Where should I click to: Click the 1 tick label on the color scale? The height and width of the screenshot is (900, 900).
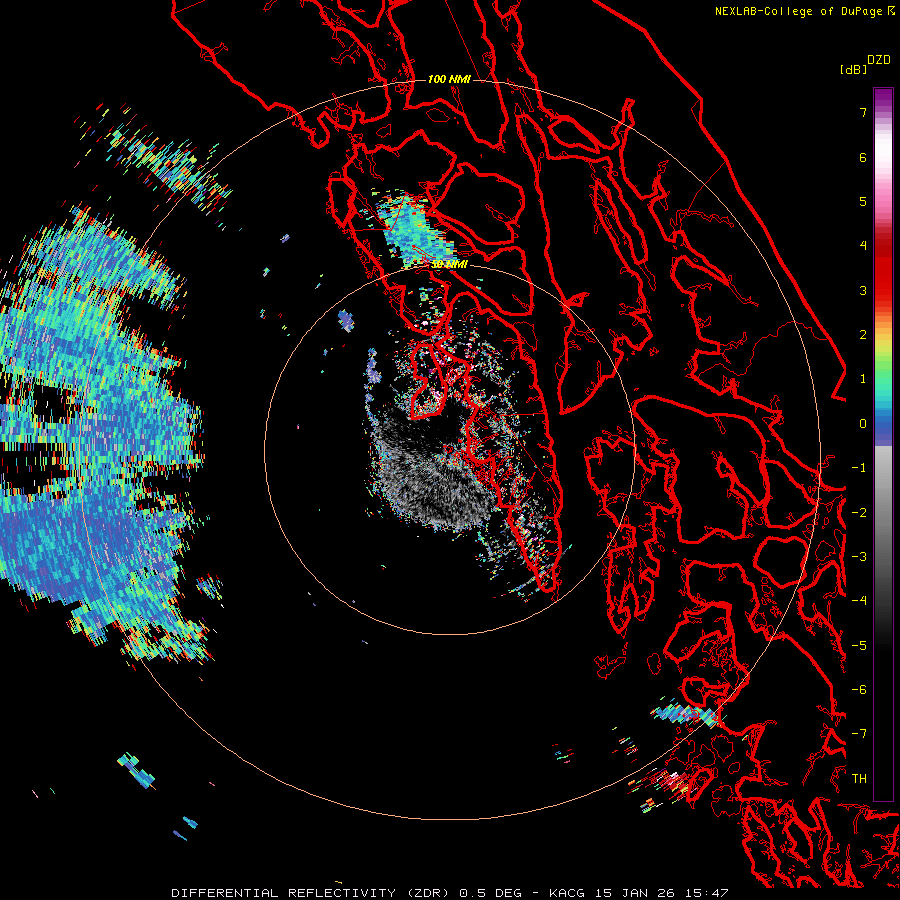coord(863,379)
